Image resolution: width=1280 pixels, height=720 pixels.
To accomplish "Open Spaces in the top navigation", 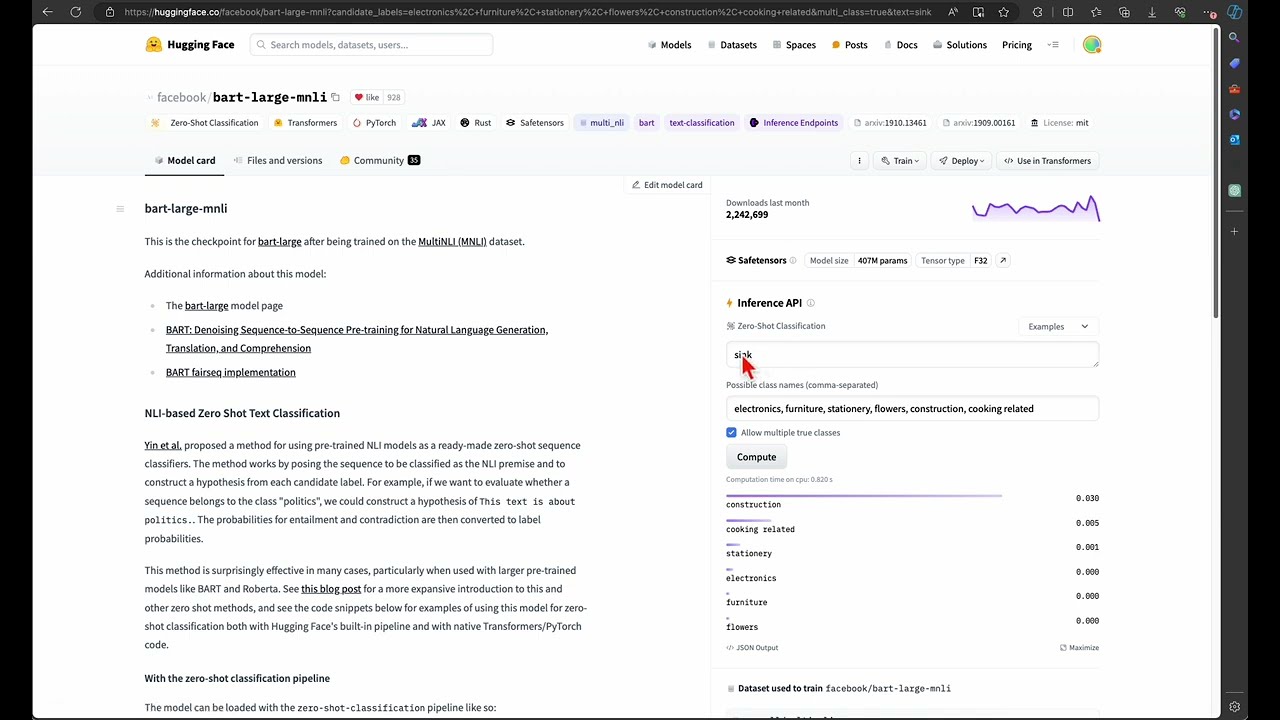I will [x=794, y=45].
